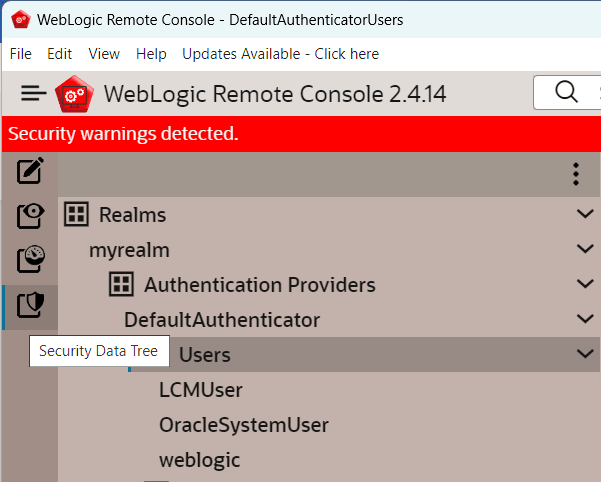Open the weblogic user entry
Viewport: 601px width, 482px height.
tap(199, 461)
